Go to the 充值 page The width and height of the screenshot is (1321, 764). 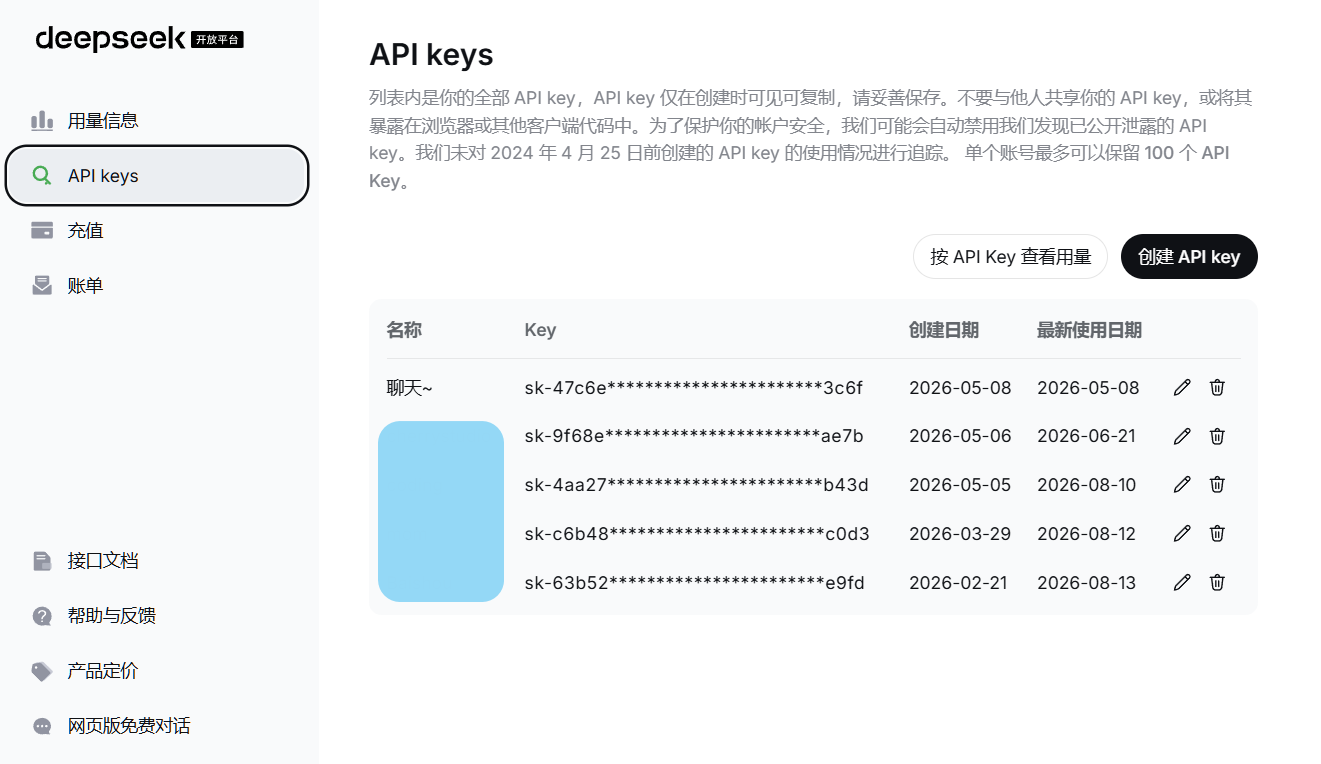coord(157,231)
